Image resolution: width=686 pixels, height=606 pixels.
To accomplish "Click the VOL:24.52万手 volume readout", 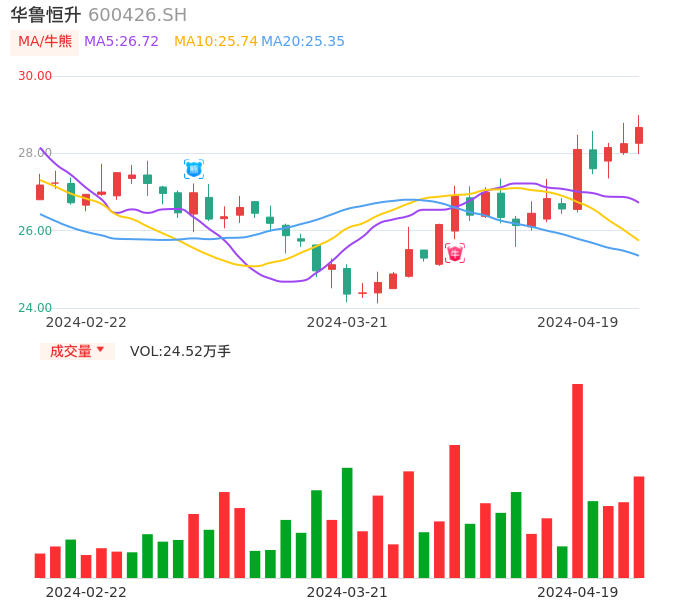I will pyautogui.click(x=180, y=351).
